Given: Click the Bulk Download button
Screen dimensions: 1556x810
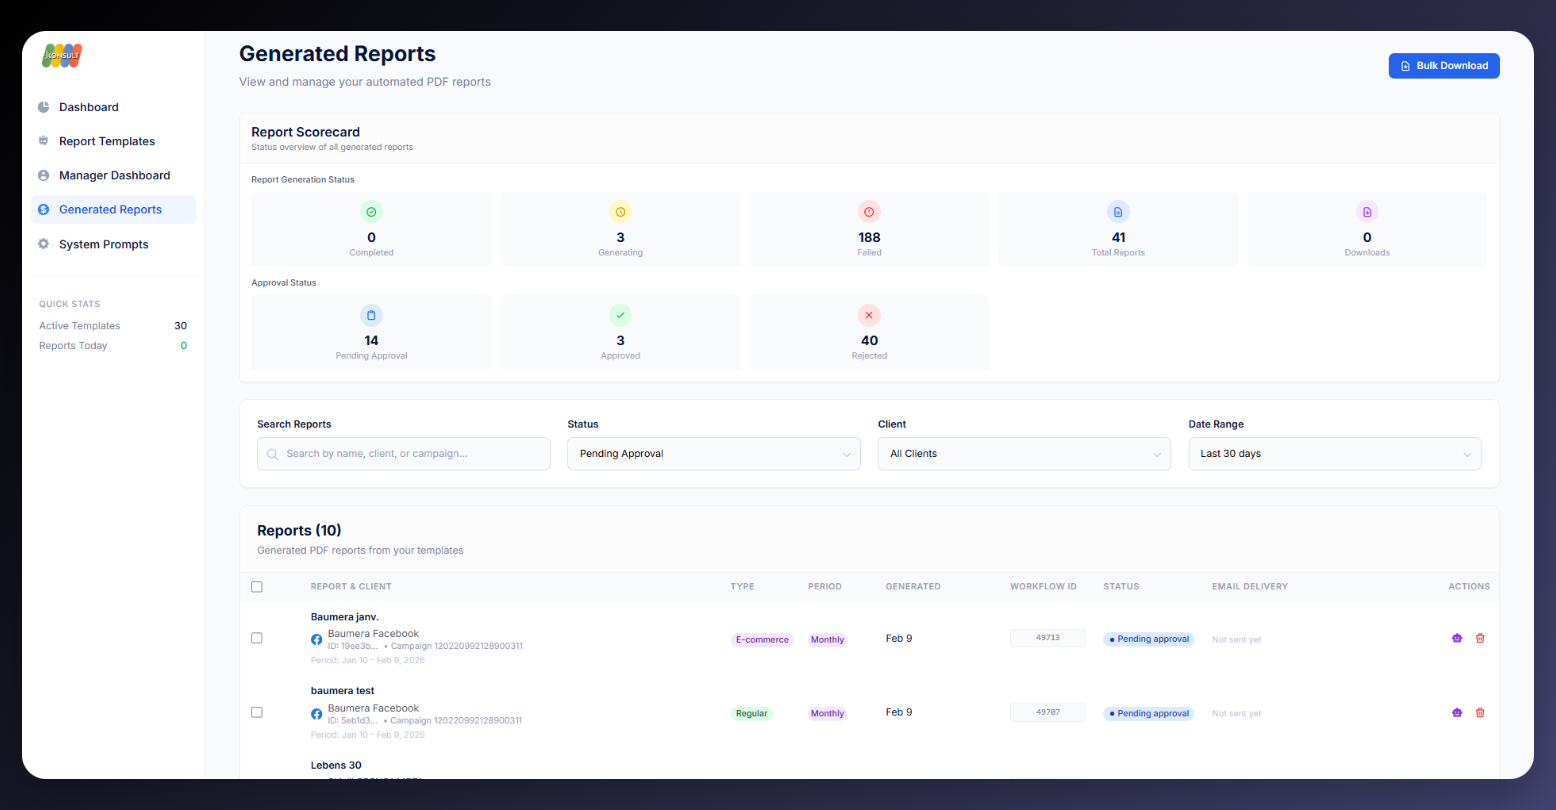Looking at the screenshot, I should [x=1443, y=66].
